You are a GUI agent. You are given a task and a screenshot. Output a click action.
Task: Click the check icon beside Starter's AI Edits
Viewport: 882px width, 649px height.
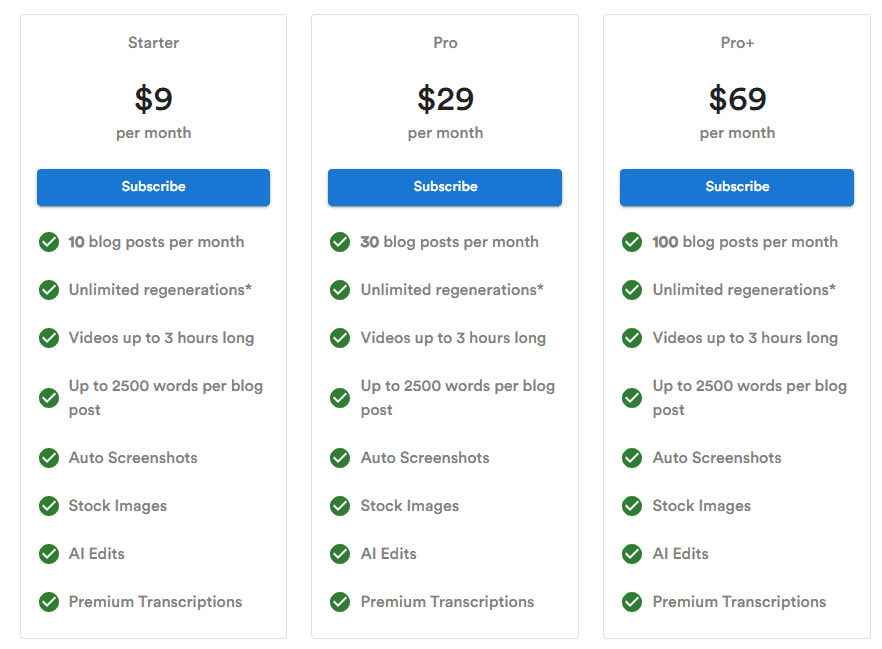pos(48,554)
